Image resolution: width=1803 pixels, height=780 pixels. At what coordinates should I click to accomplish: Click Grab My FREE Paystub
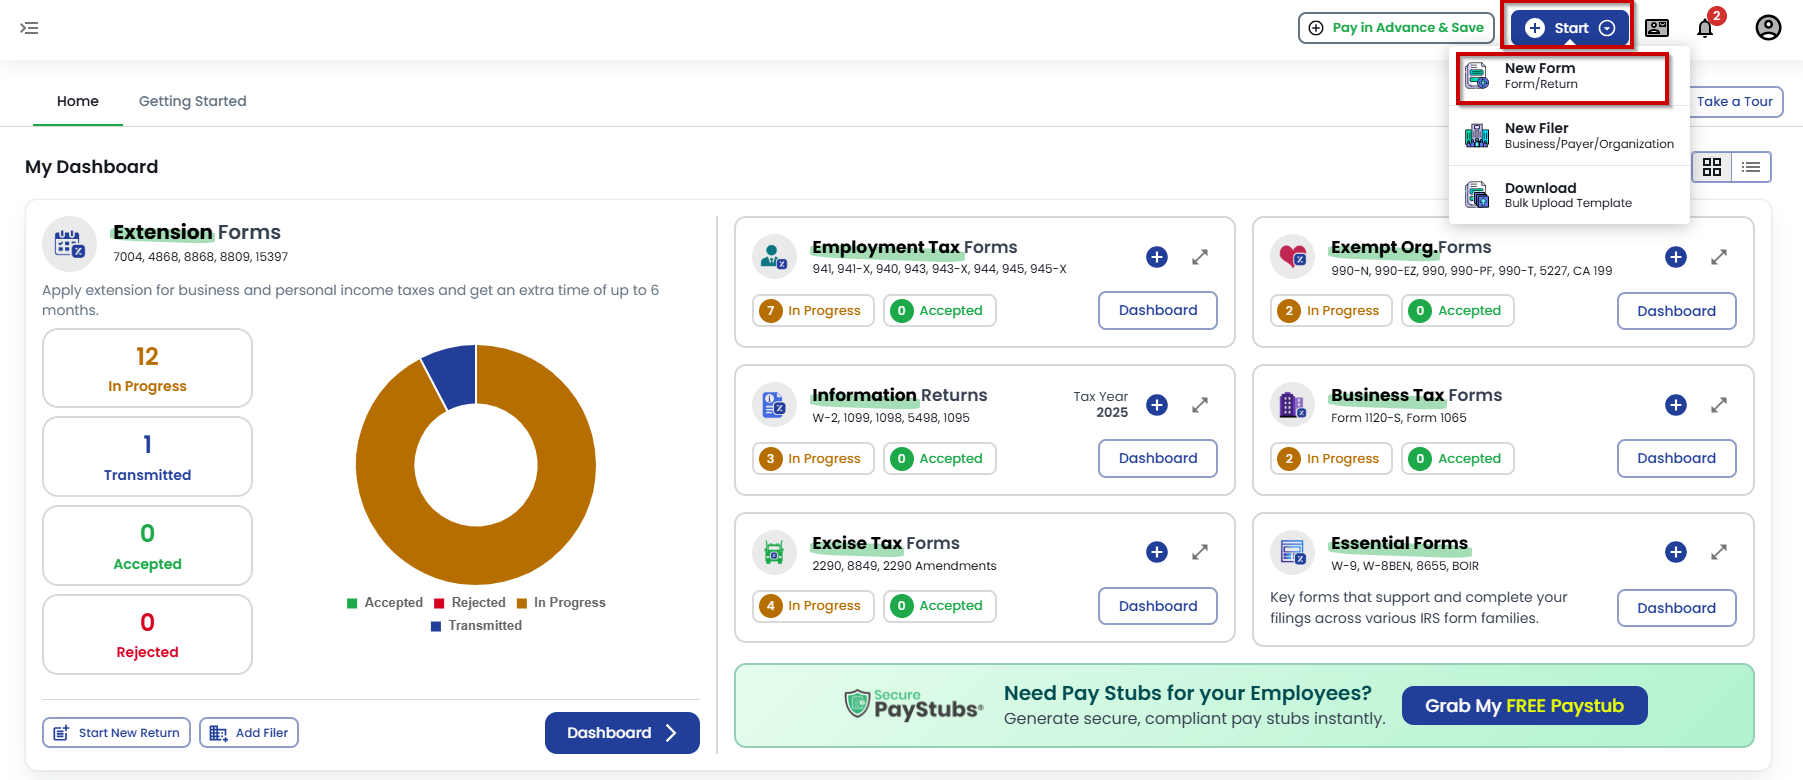coord(1524,706)
